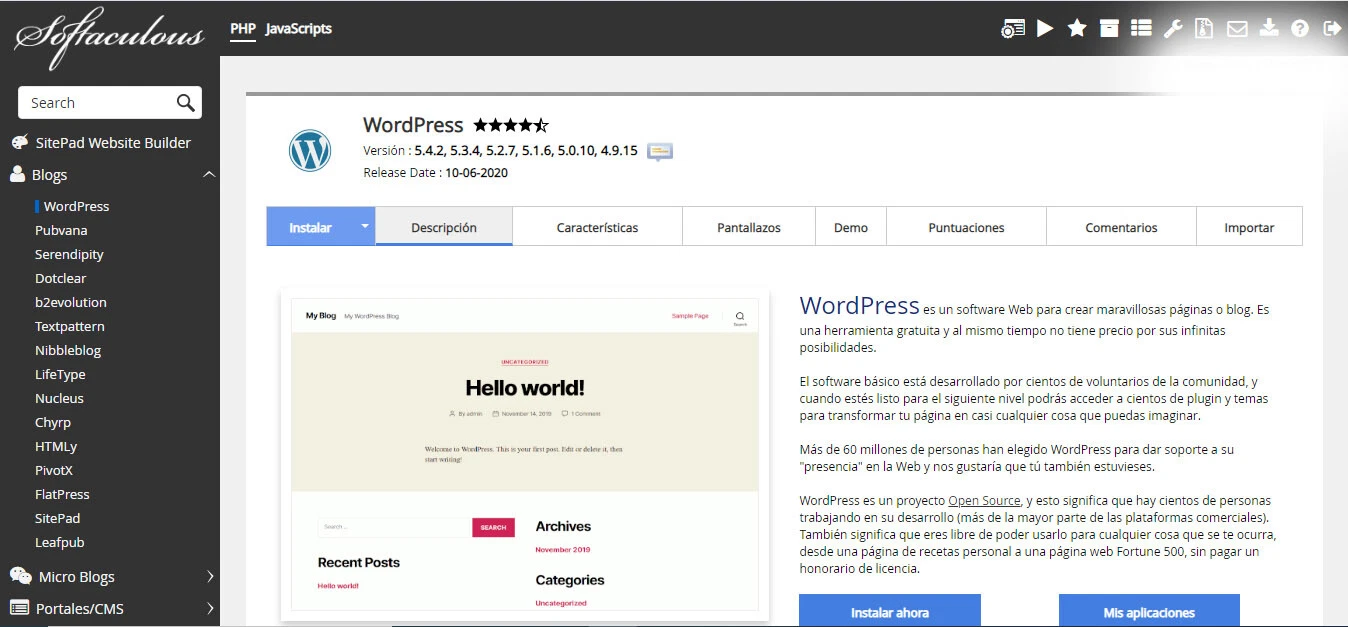Screen dimensions: 1348x627
Task: Open the Importar tab
Action: coord(1249,227)
